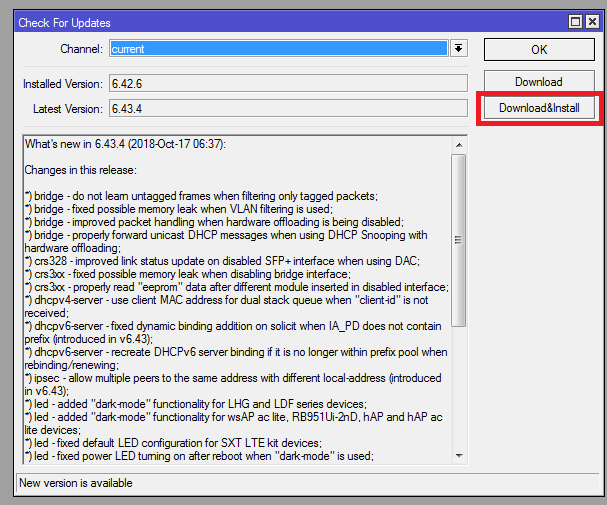Image resolution: width=607 pixels, height=505 pixels.
Task: Click line 'crs3xx - properly read eeprom data'
Action: pyautogui.click(x=237, y=287)
